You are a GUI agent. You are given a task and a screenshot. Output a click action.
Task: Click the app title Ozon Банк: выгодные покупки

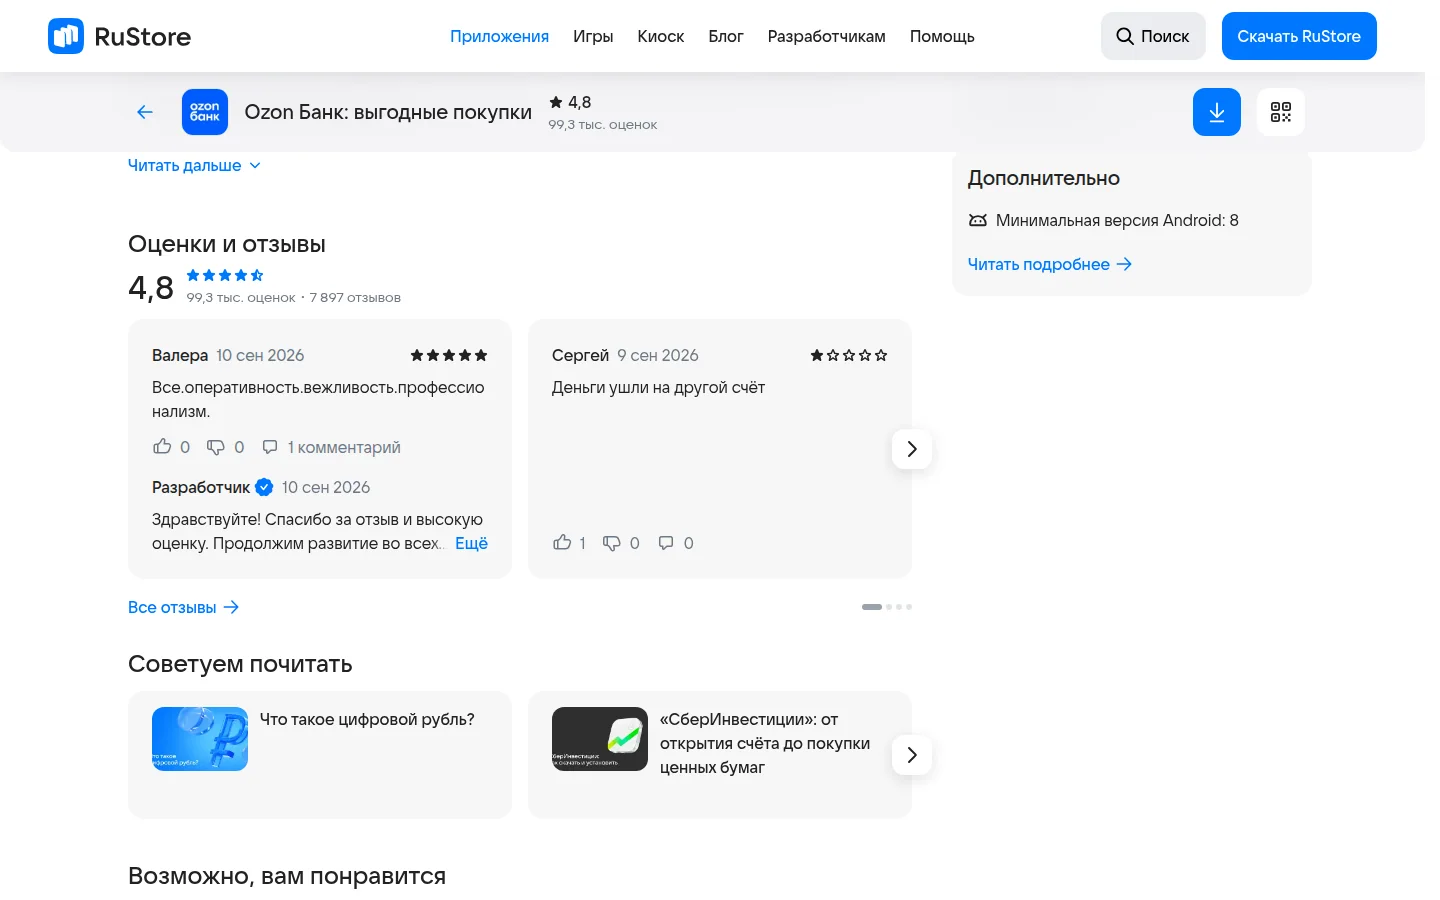(x=388, y=112)
